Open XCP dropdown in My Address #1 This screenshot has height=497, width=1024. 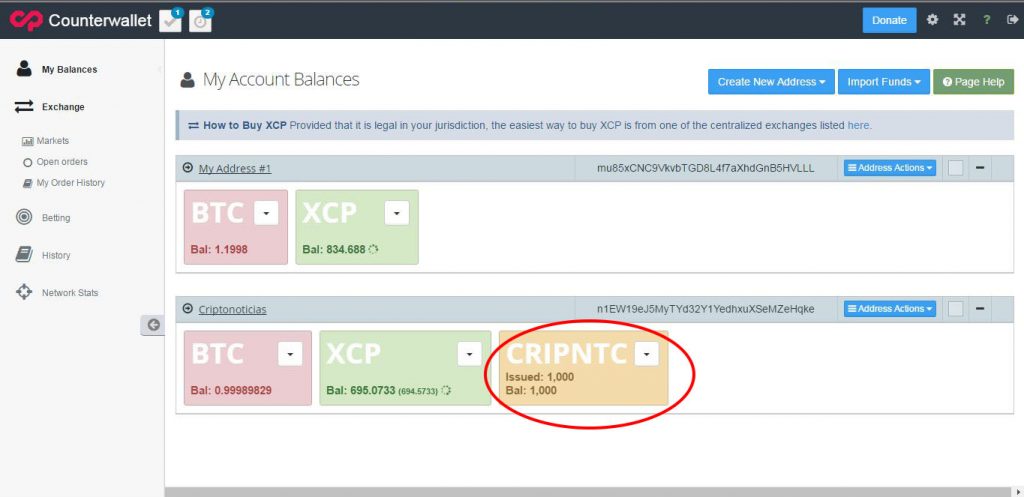(397, 213)
